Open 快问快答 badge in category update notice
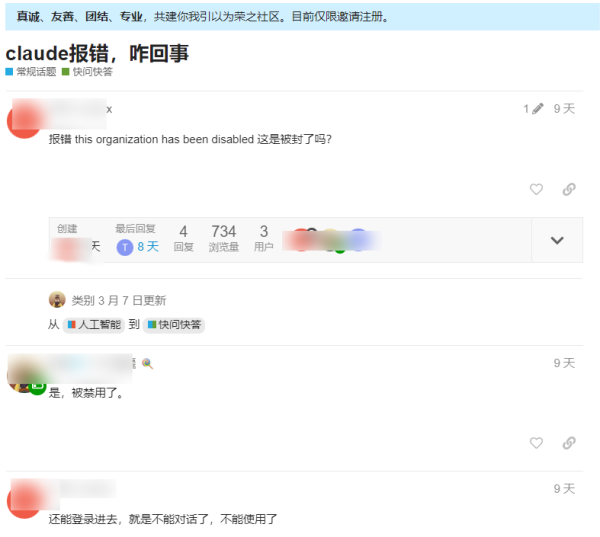600x537 pixels. pyautogui.click(x=174, y=325)
